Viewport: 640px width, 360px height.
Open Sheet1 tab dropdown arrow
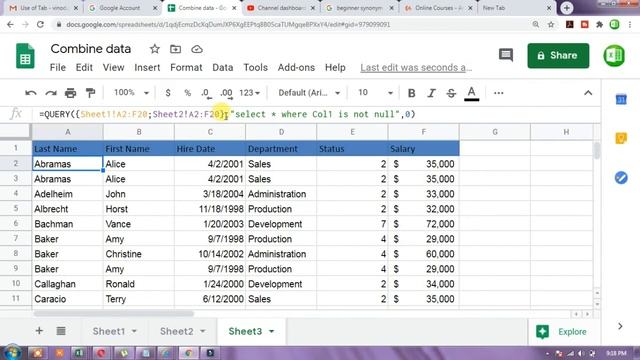[134, 331]
